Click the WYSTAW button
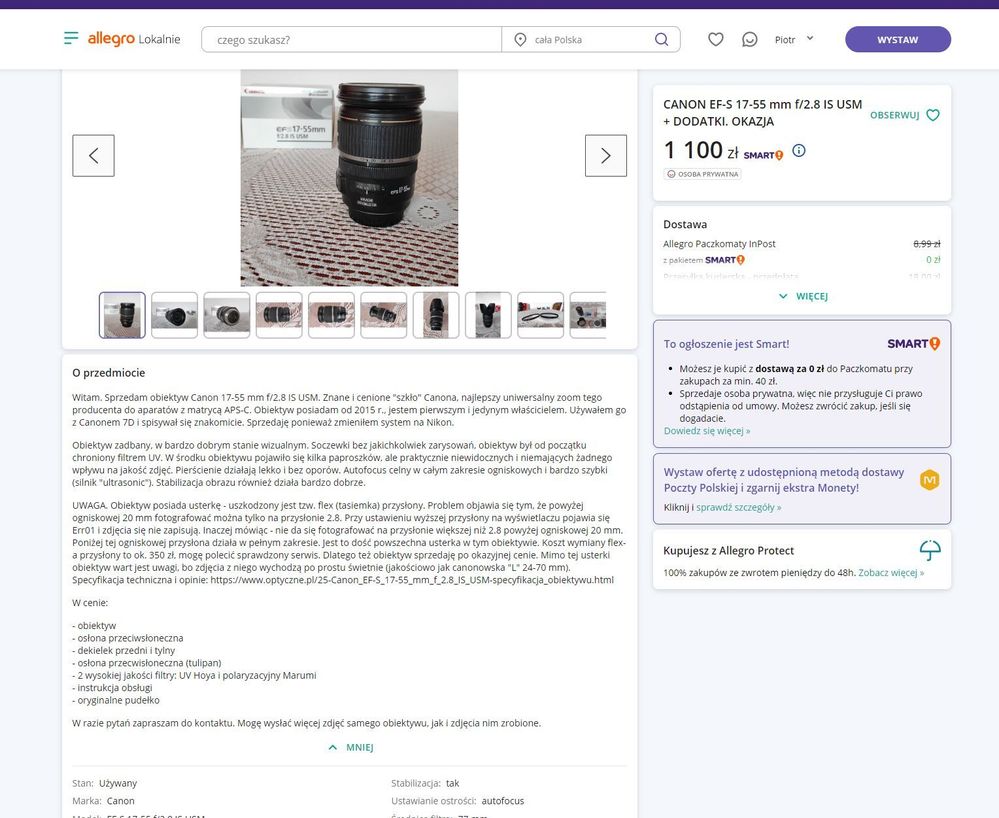 coord(897,40)
